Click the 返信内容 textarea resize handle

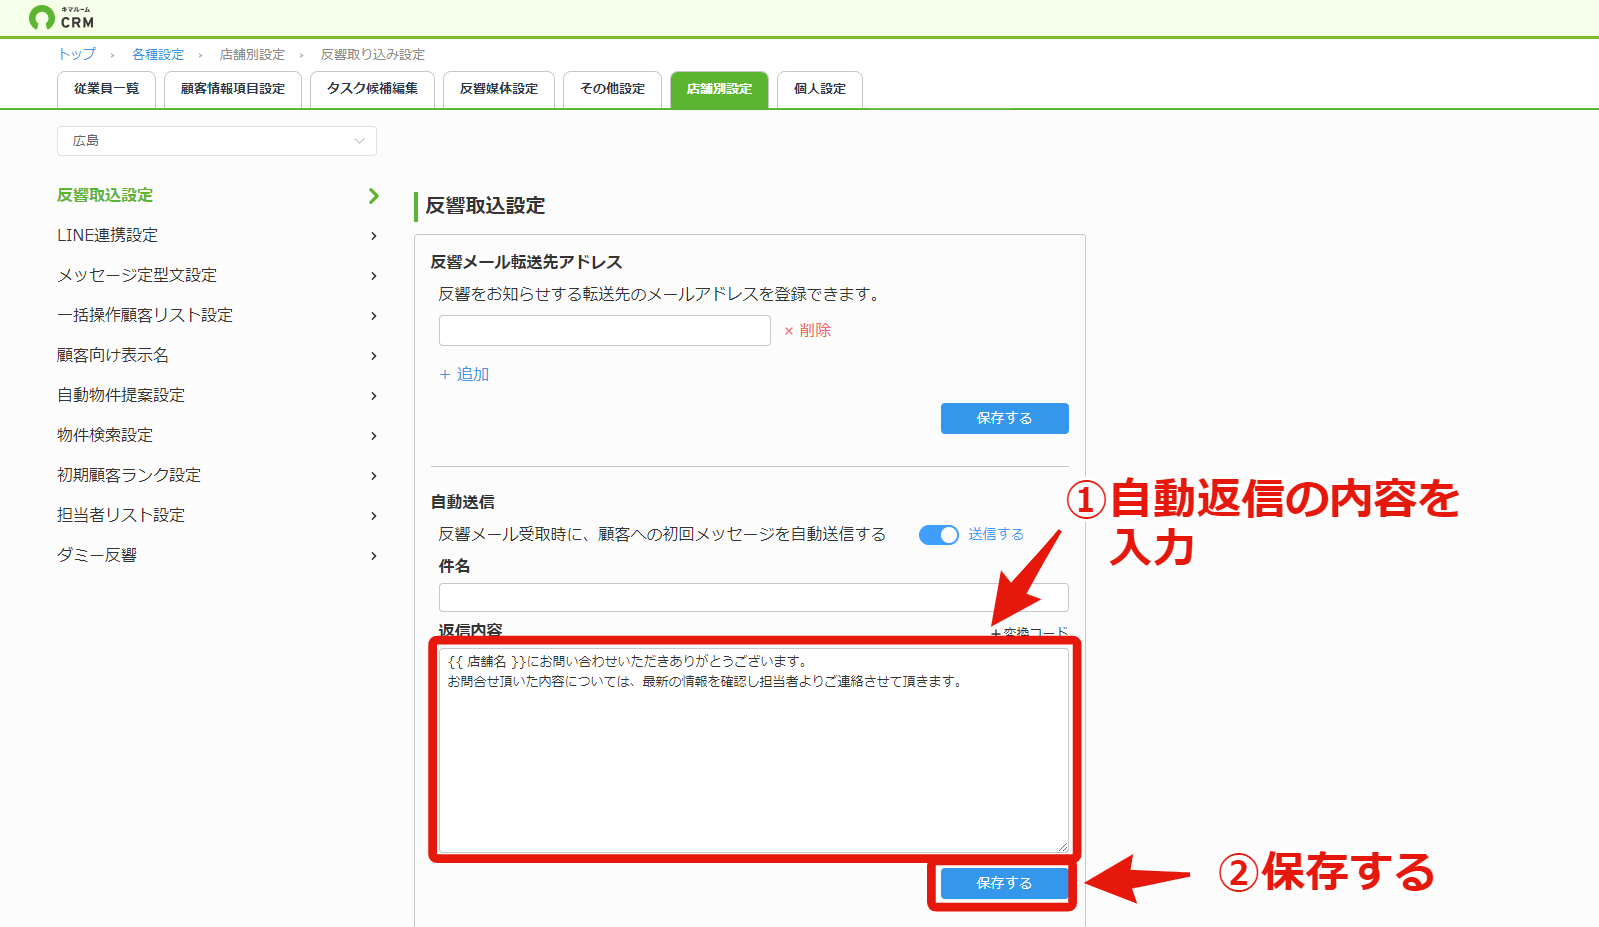coord(1063,847)
